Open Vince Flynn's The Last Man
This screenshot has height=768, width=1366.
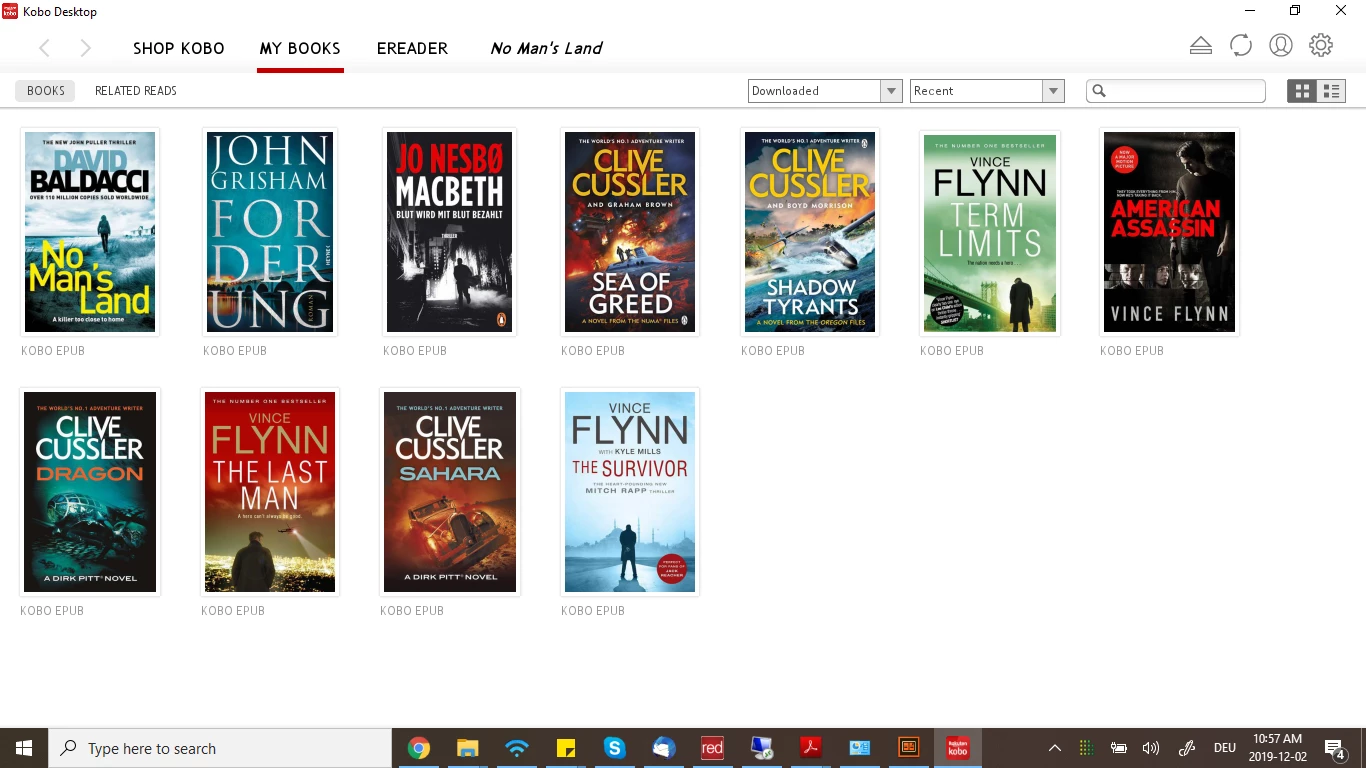270,492
